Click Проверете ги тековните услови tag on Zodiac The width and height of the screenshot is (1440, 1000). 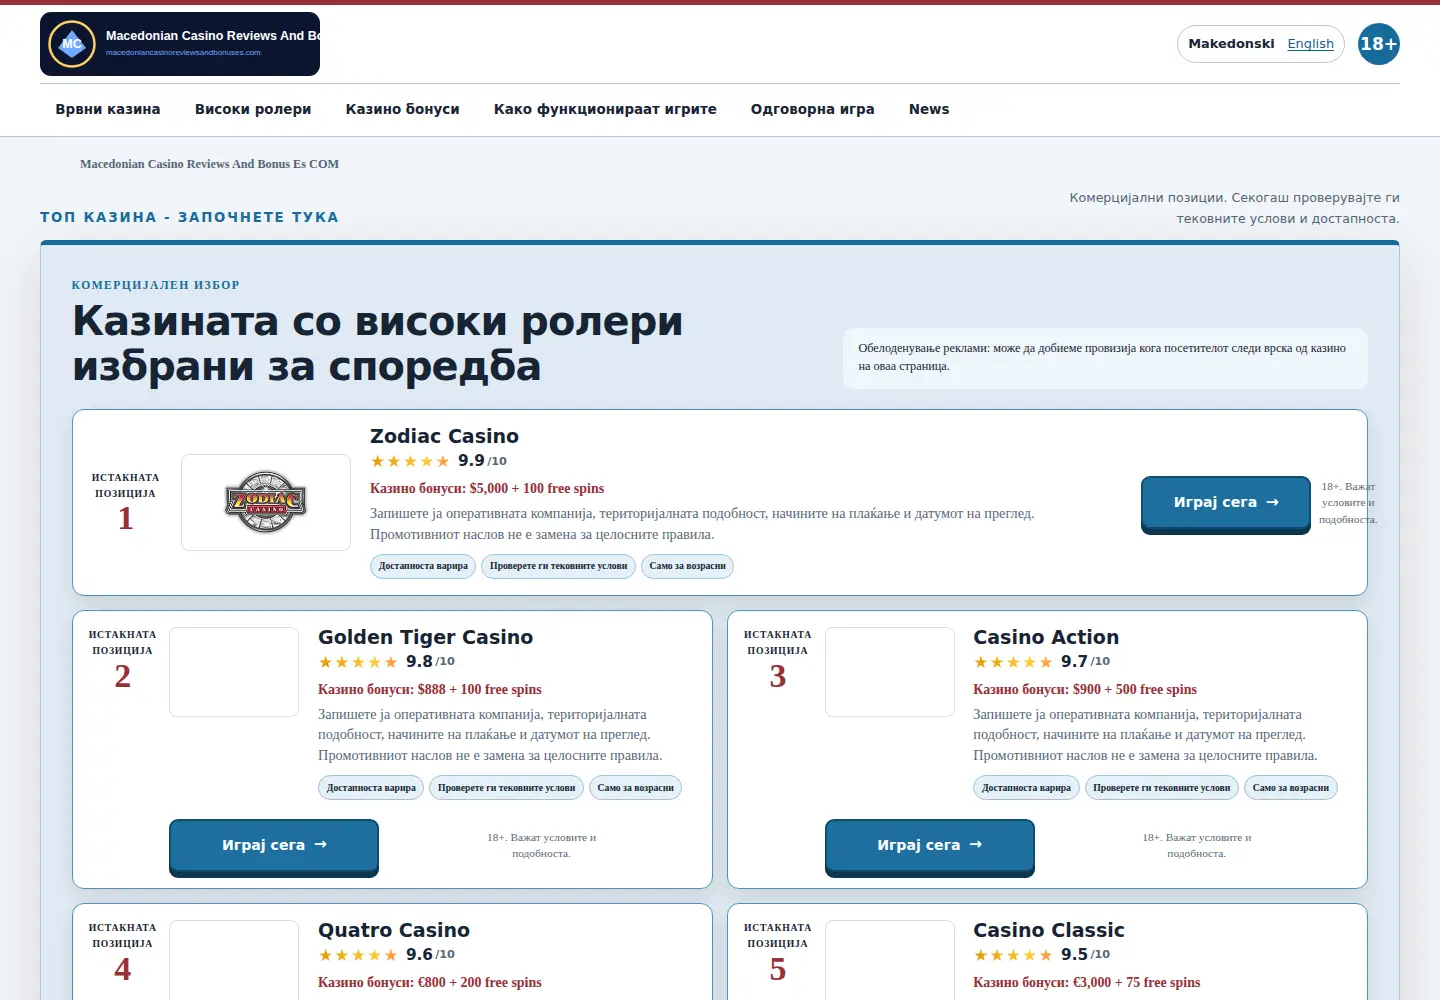[559, 566]
